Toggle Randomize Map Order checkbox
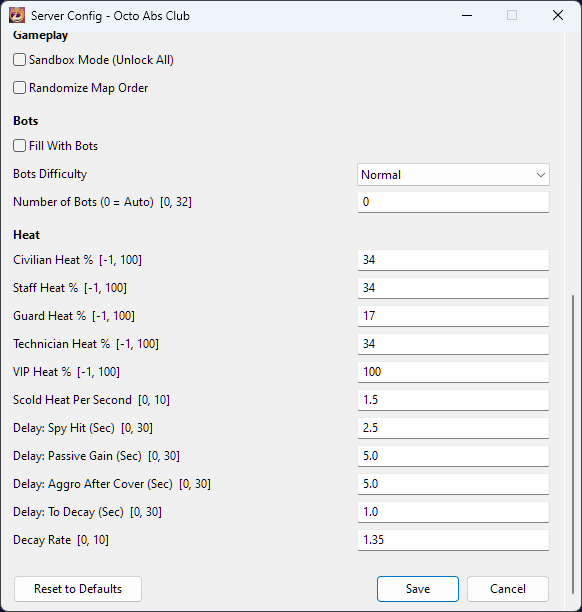Screen dimensions: 582x612 point(20,88)
